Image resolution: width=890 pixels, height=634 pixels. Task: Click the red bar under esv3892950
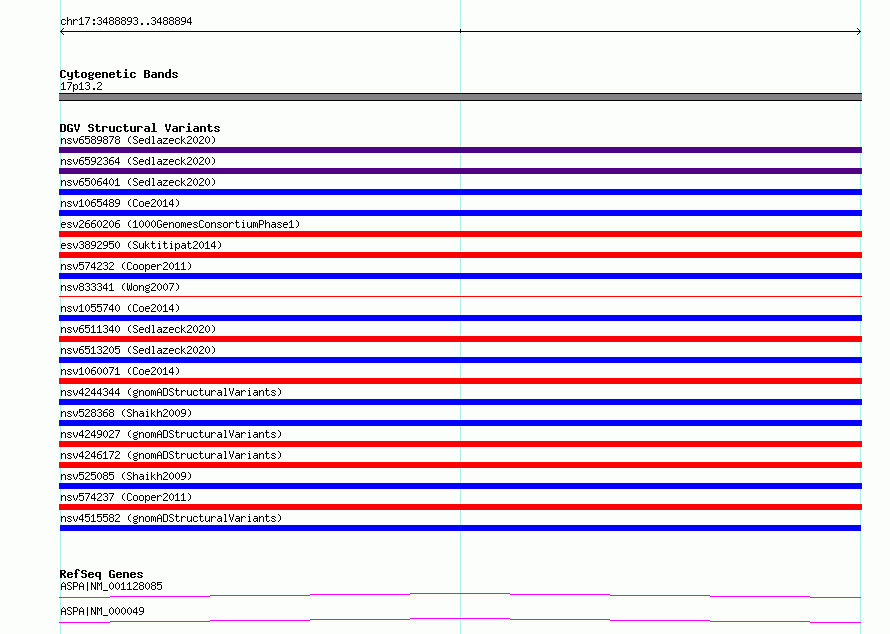pos(460,255)
